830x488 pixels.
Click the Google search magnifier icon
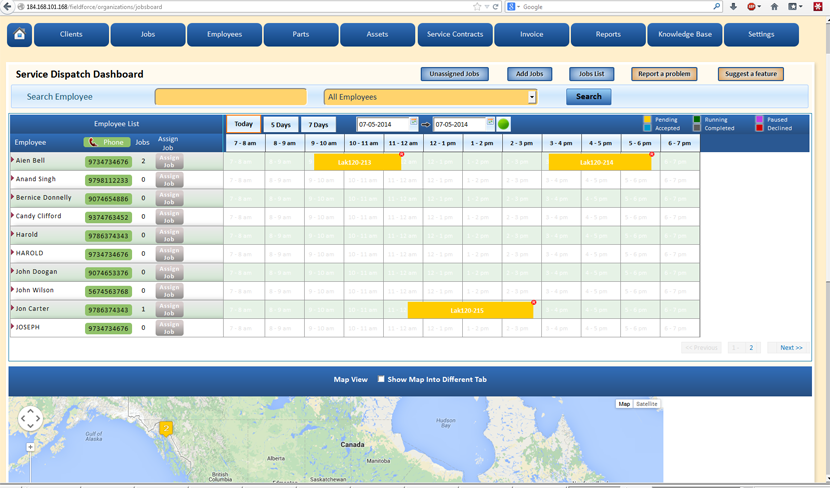717,6
